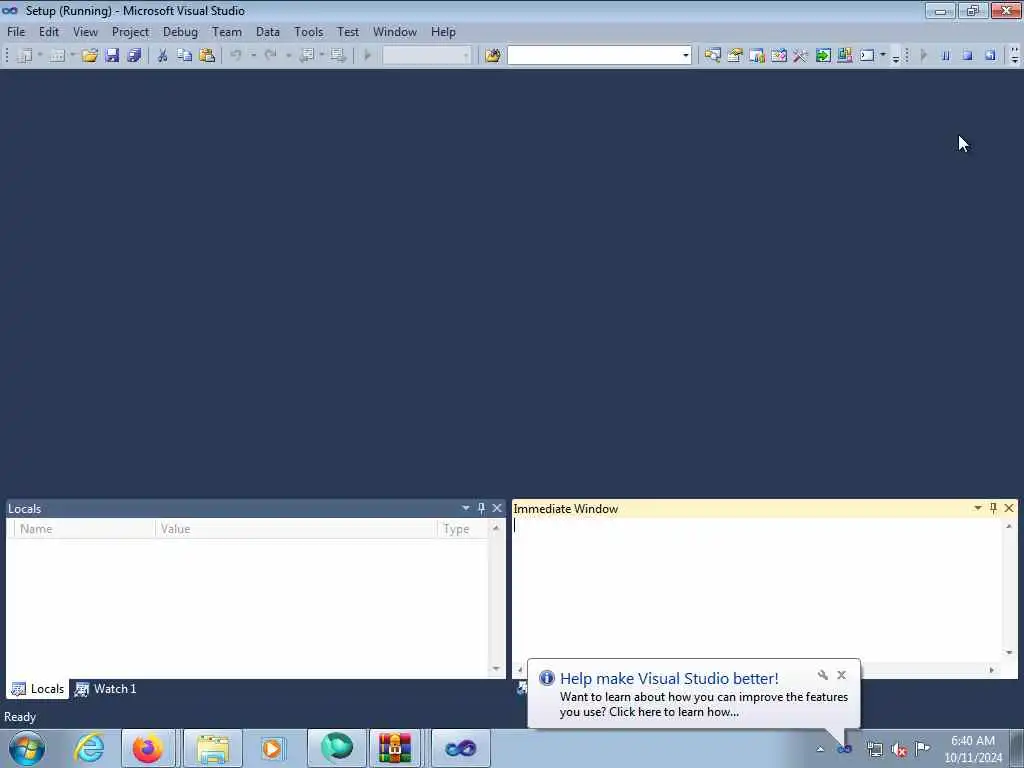Click the Navigate Backward toolbar icon
Viewport: 1024px width, 768px height.
[x=306, y=56]
